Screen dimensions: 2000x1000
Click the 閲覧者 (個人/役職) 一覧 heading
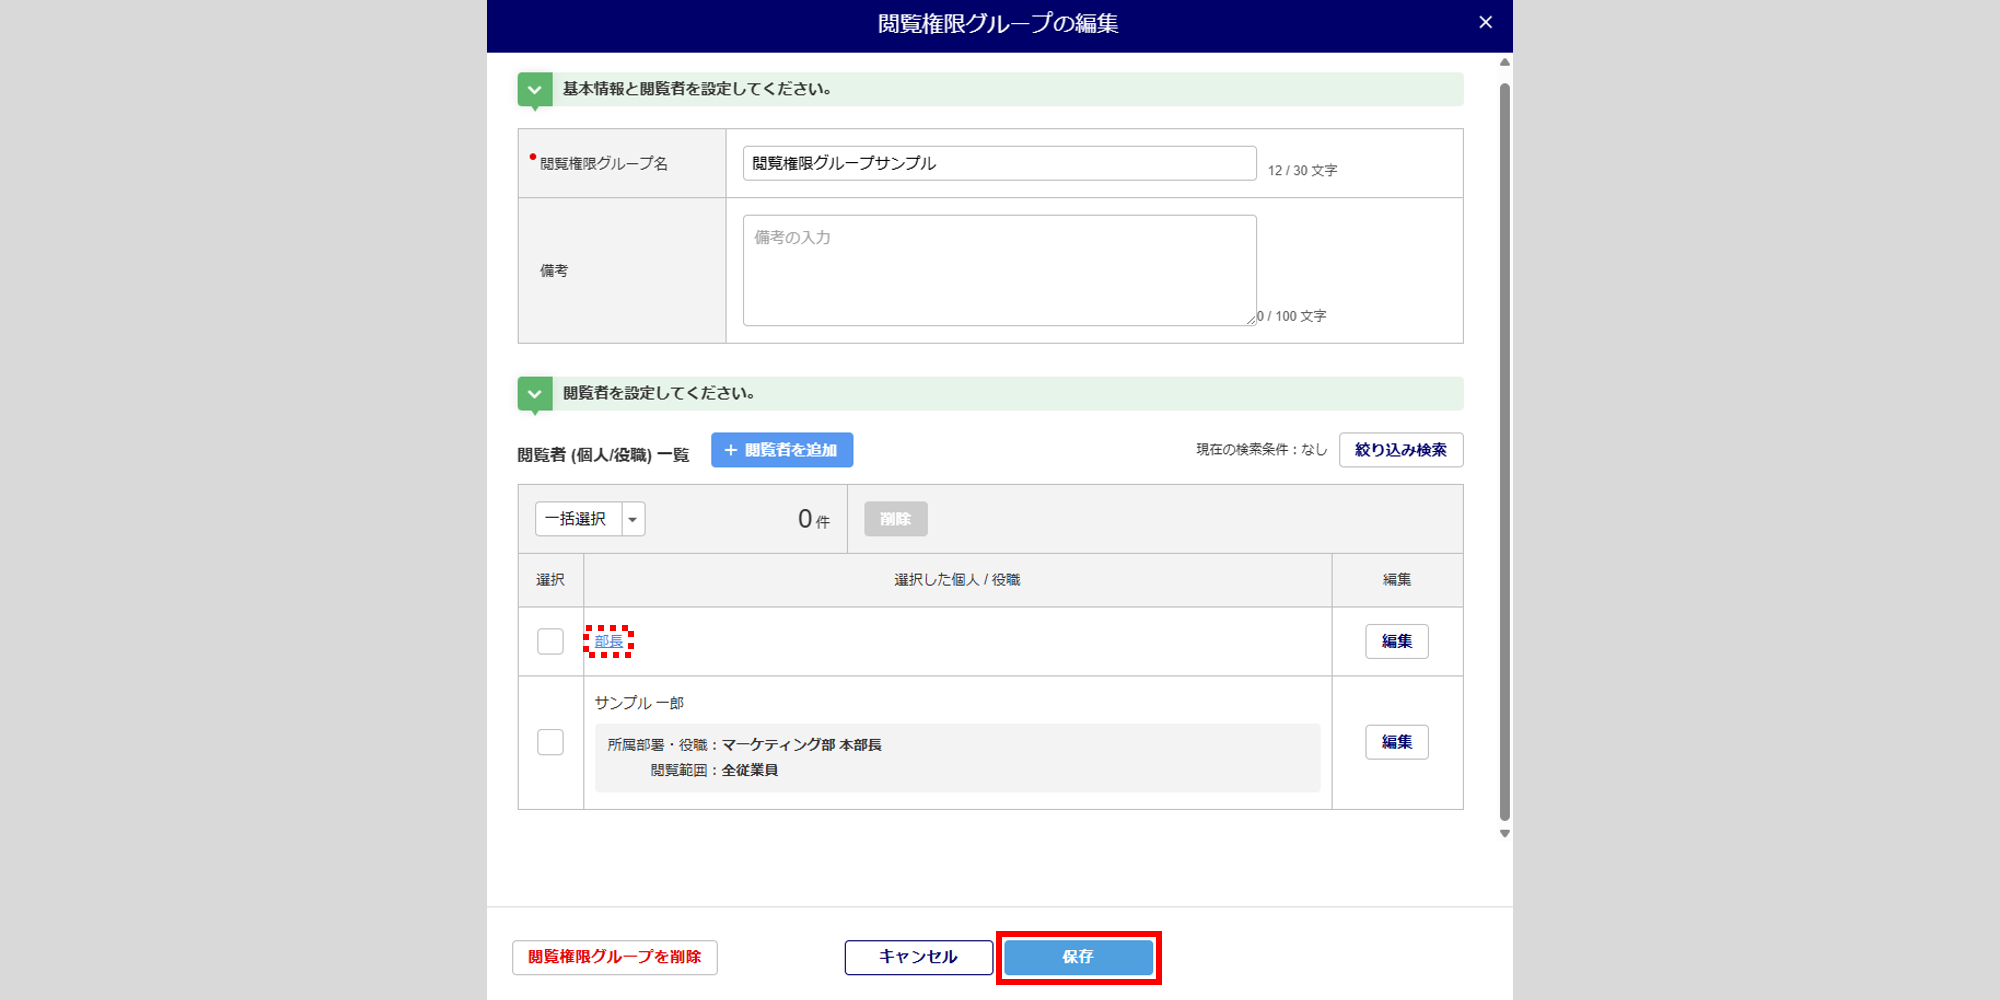click(603, 455)
